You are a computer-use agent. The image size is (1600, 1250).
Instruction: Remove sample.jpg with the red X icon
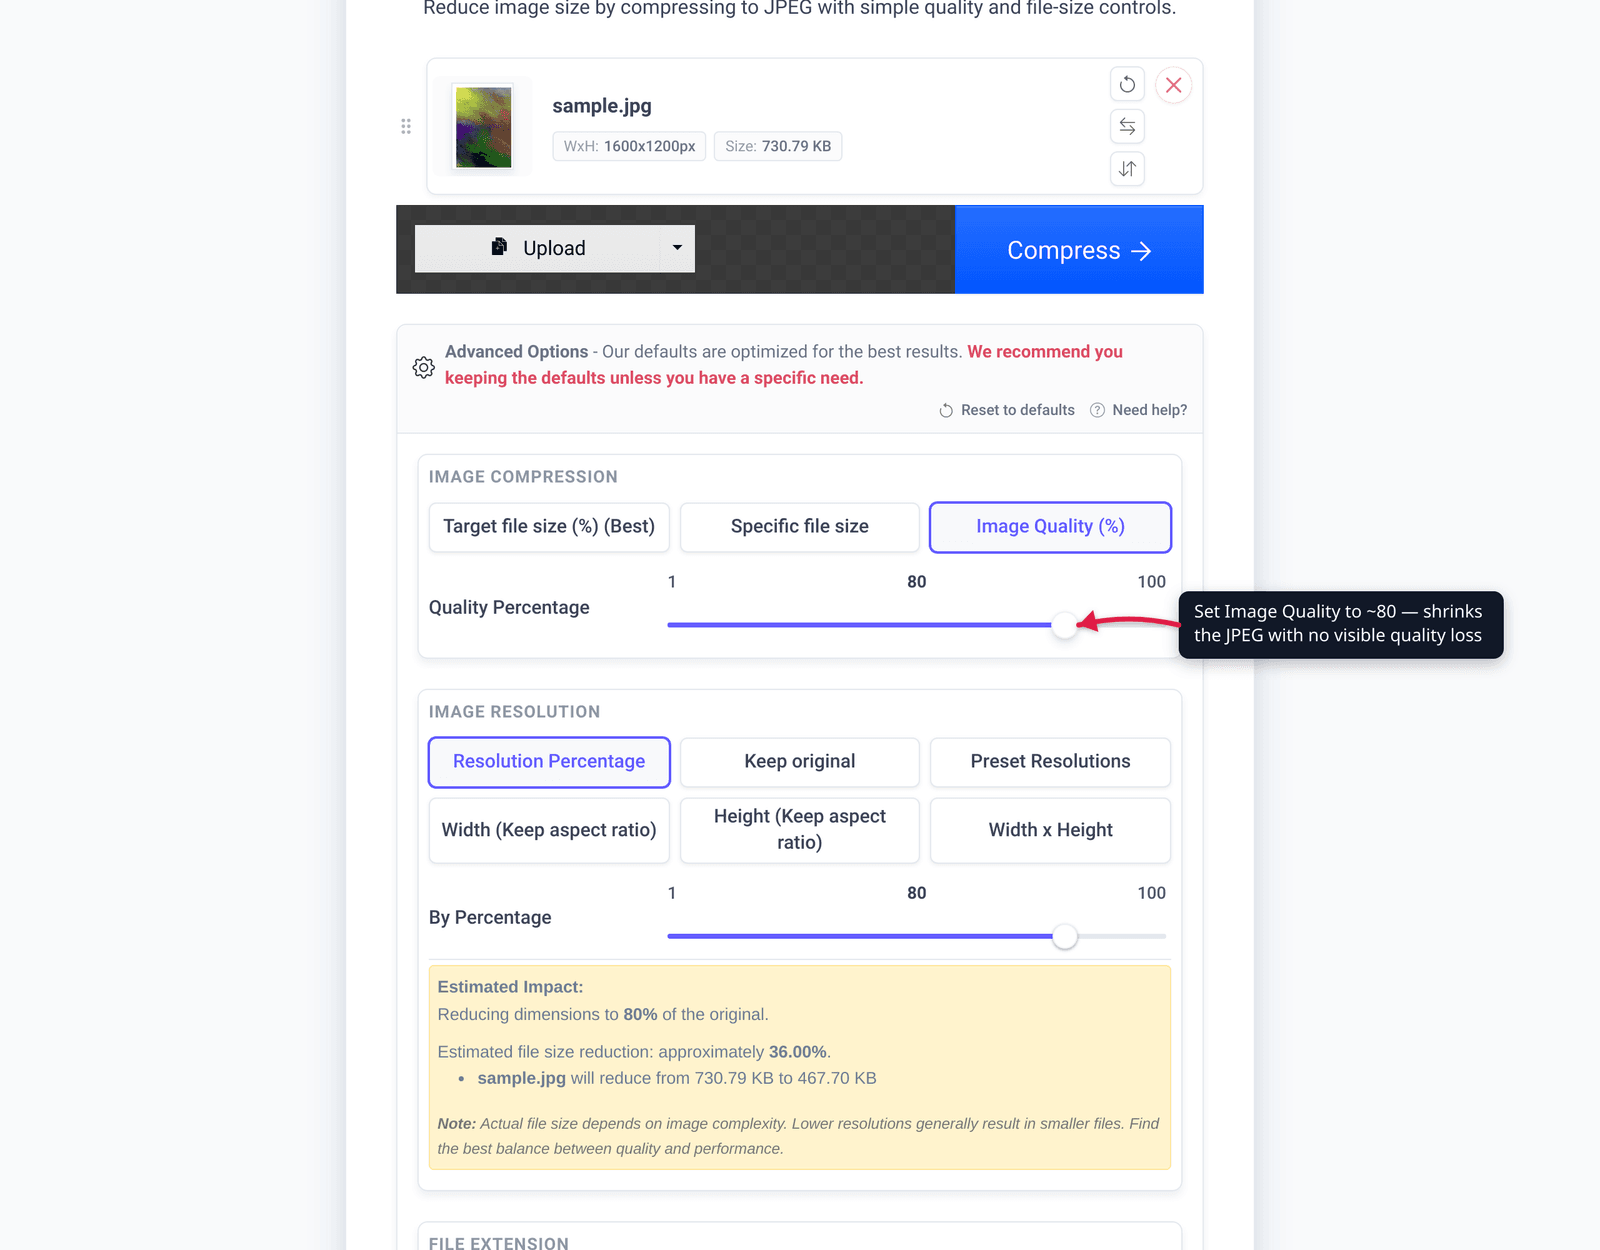click(x=1174, y=85)
